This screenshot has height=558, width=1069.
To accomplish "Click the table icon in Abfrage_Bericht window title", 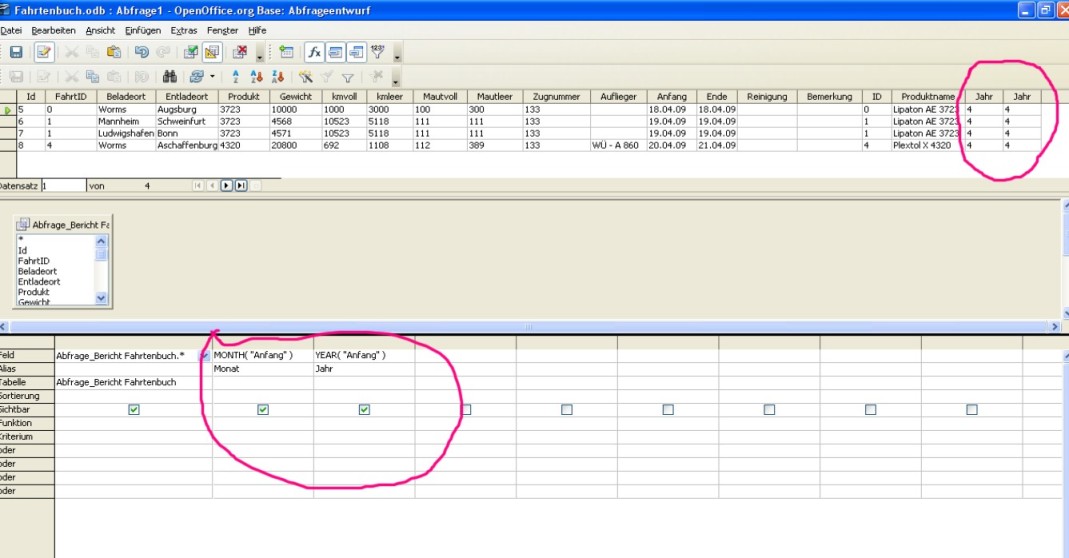I will tap(23, 224).
